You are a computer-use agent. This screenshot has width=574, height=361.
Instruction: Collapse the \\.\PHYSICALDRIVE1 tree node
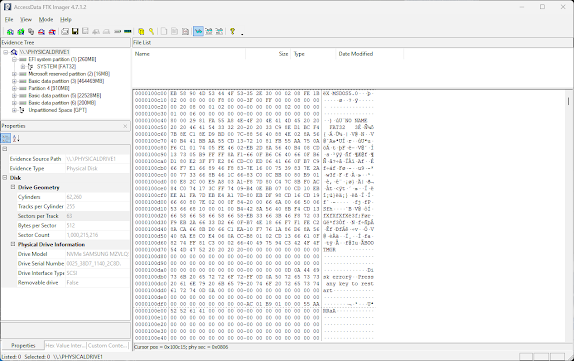click(x=5, y=52)
